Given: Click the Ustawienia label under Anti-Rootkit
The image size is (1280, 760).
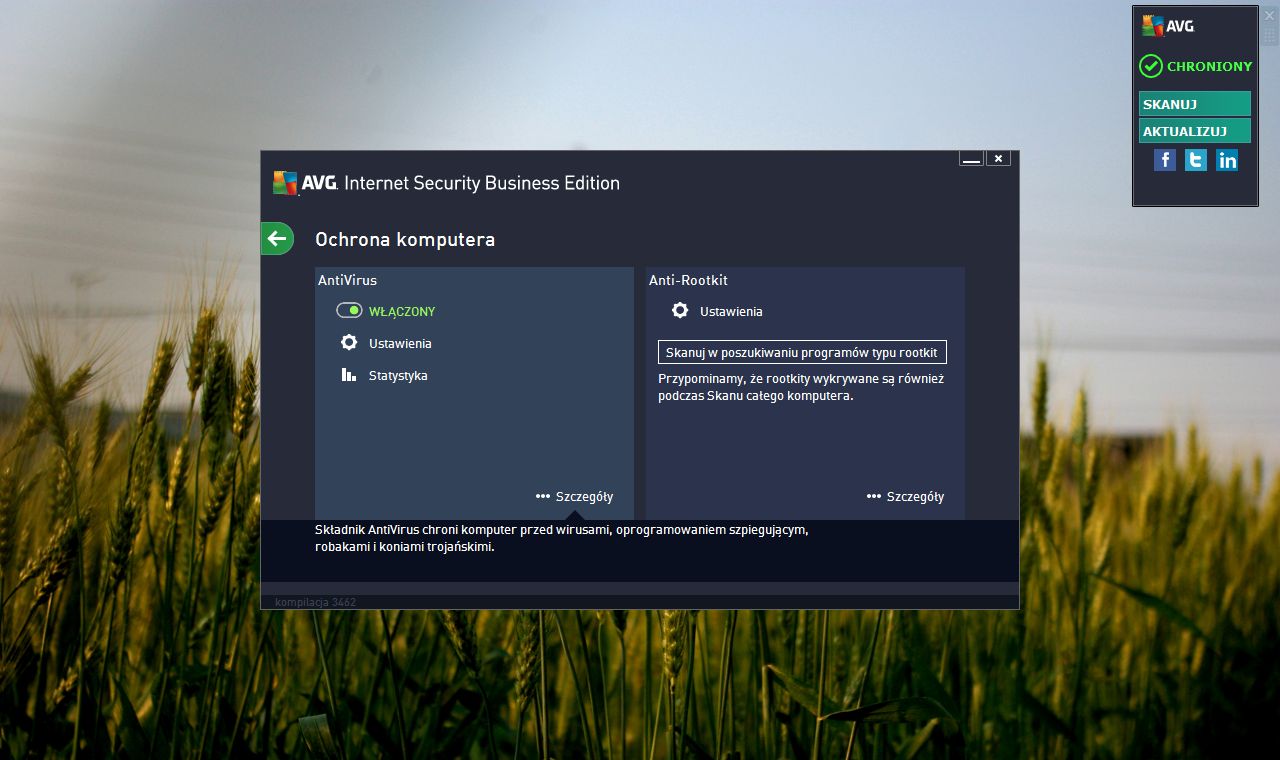Looking at the screenshot, I should point(731,312).
